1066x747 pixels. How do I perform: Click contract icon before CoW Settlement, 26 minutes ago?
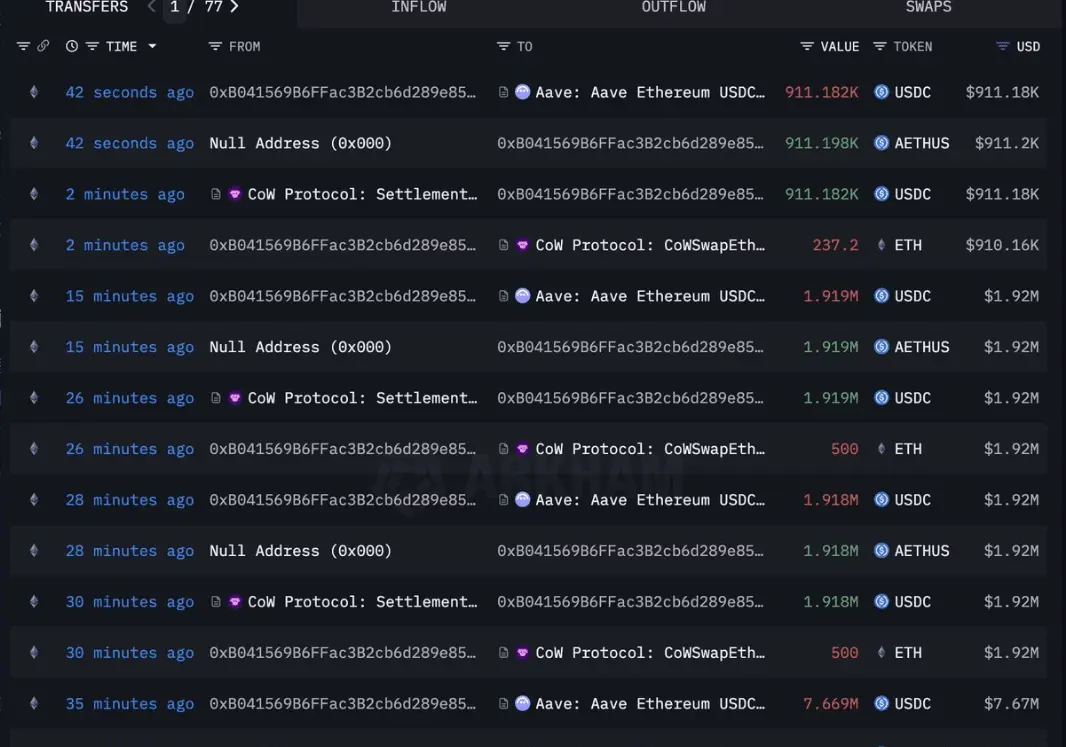coord(216,398)
